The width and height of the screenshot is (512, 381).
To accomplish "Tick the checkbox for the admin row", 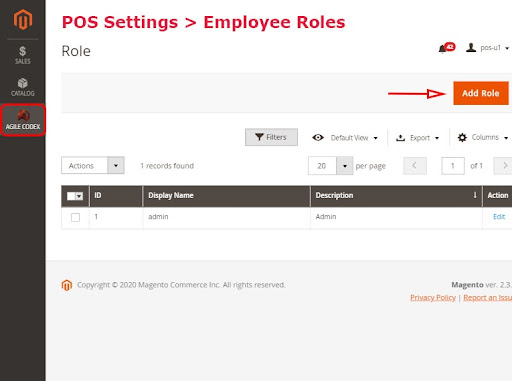I will pyautogui.click(x=75, y=217).
